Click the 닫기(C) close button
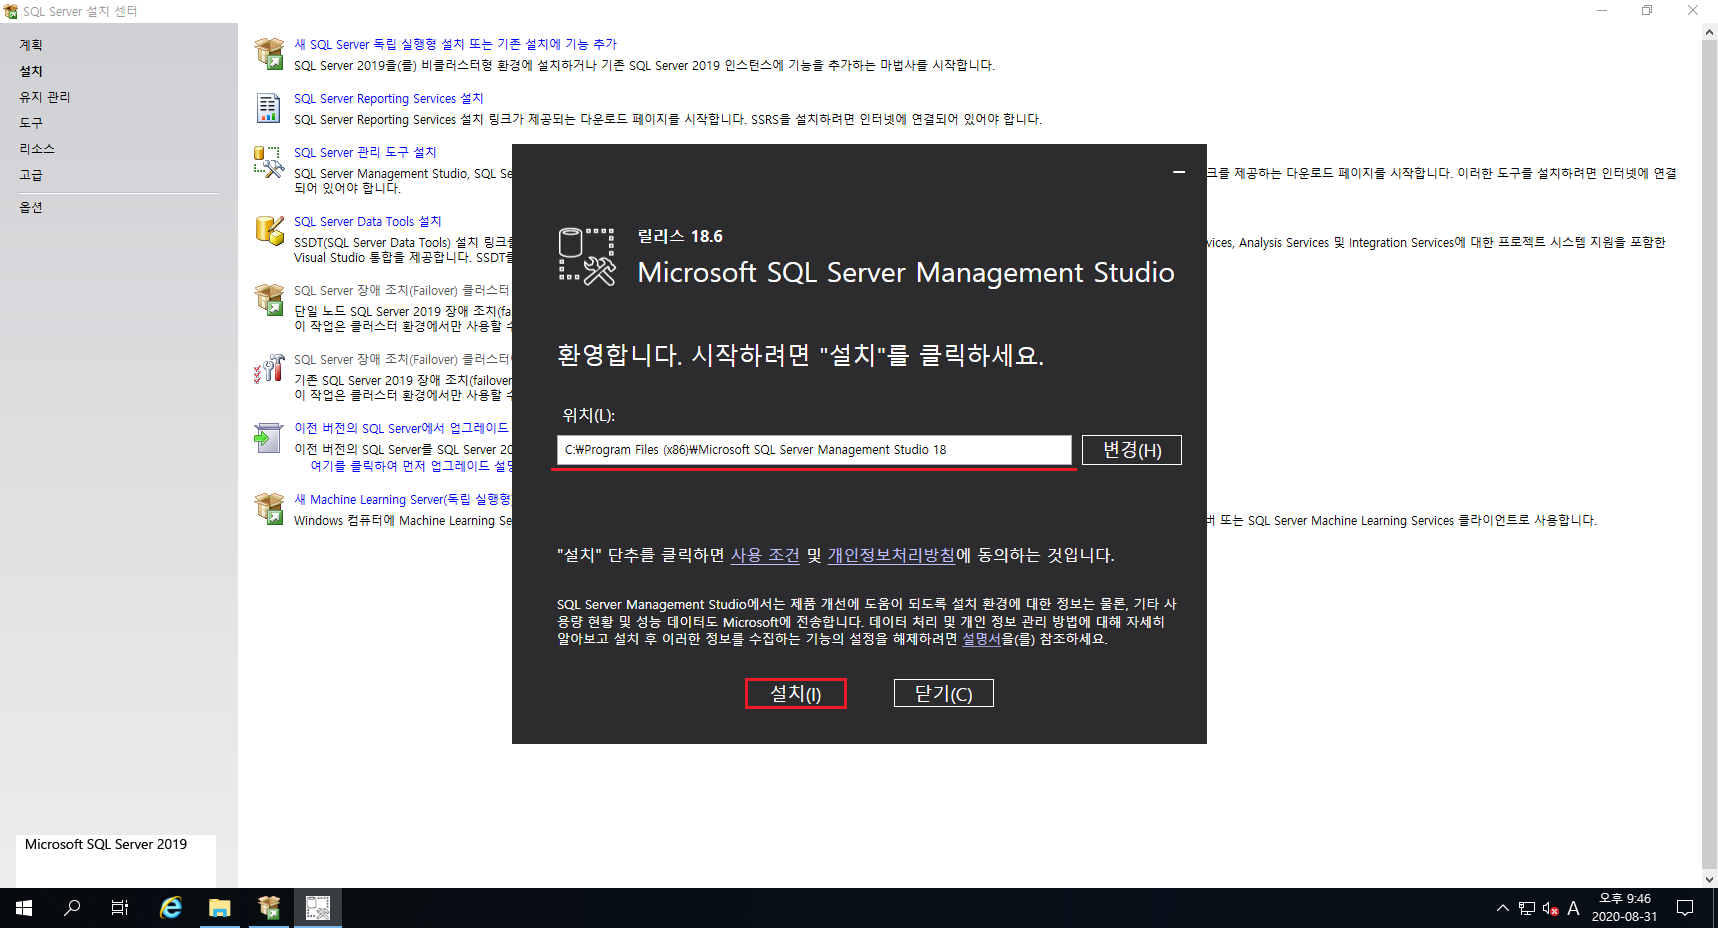The image size is (1718, 928). pos(943,693)
